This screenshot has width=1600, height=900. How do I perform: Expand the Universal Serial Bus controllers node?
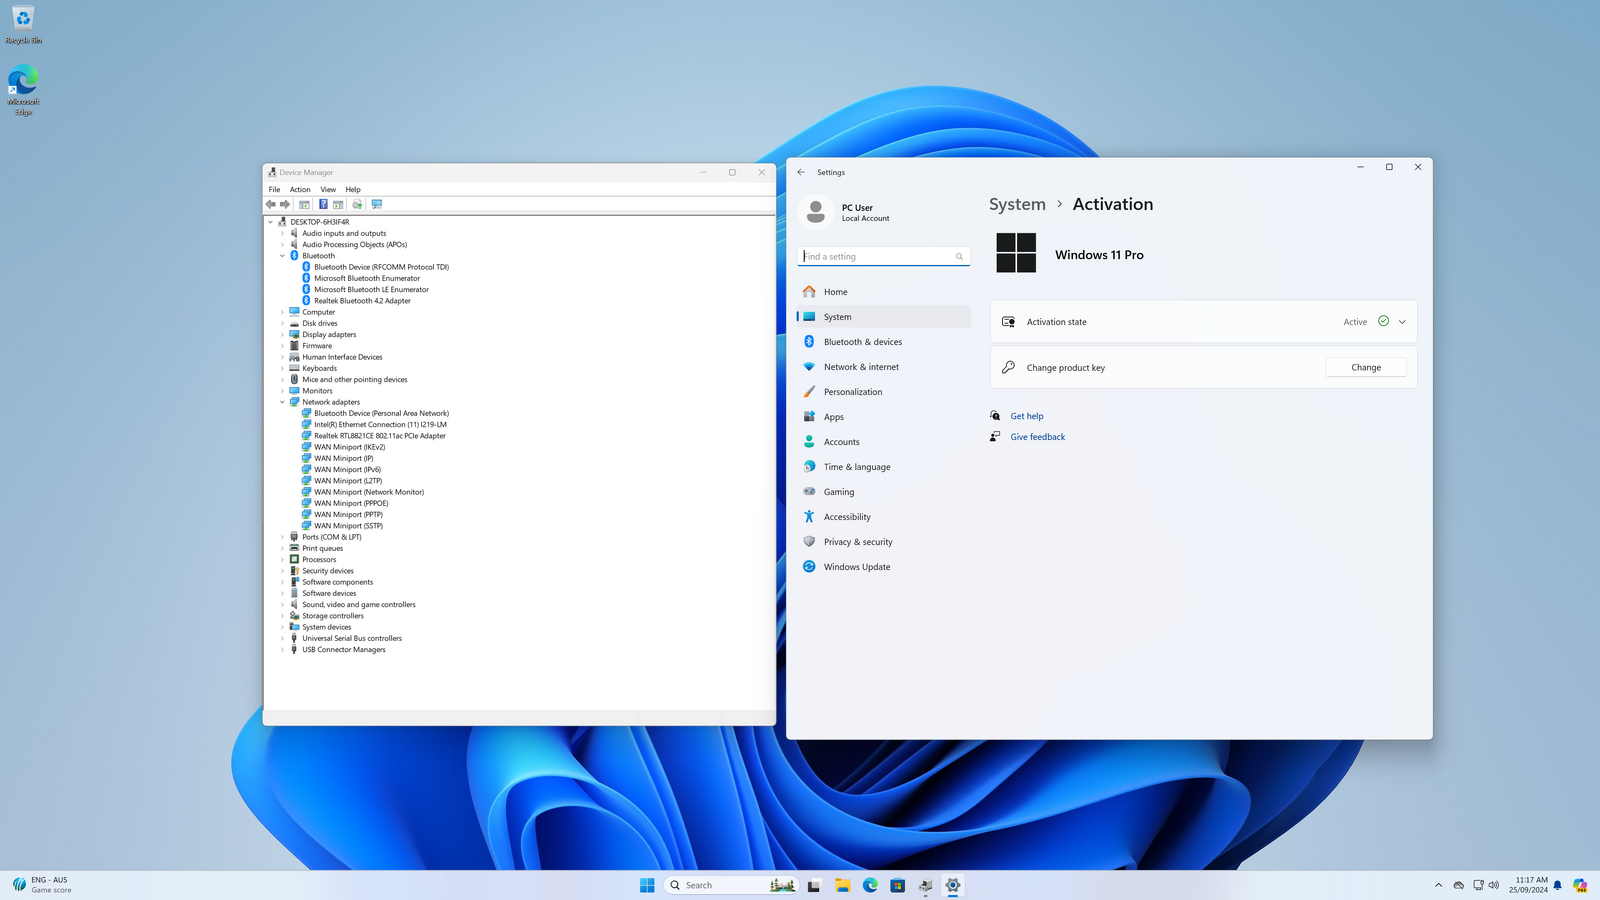[x=282, y=638]
